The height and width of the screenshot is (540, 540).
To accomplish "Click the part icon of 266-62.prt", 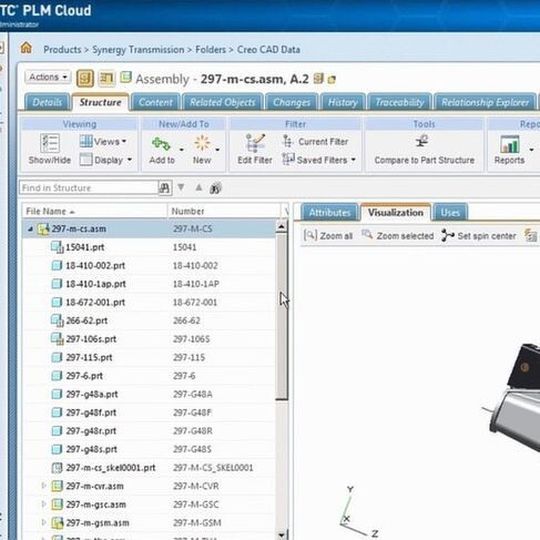I will tap(57, 321).
